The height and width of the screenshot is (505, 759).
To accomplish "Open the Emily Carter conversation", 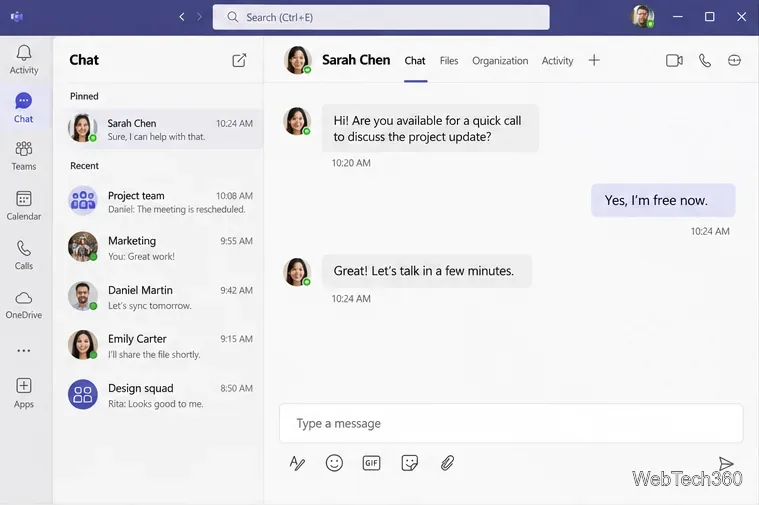I will click(x=159, y=346).
